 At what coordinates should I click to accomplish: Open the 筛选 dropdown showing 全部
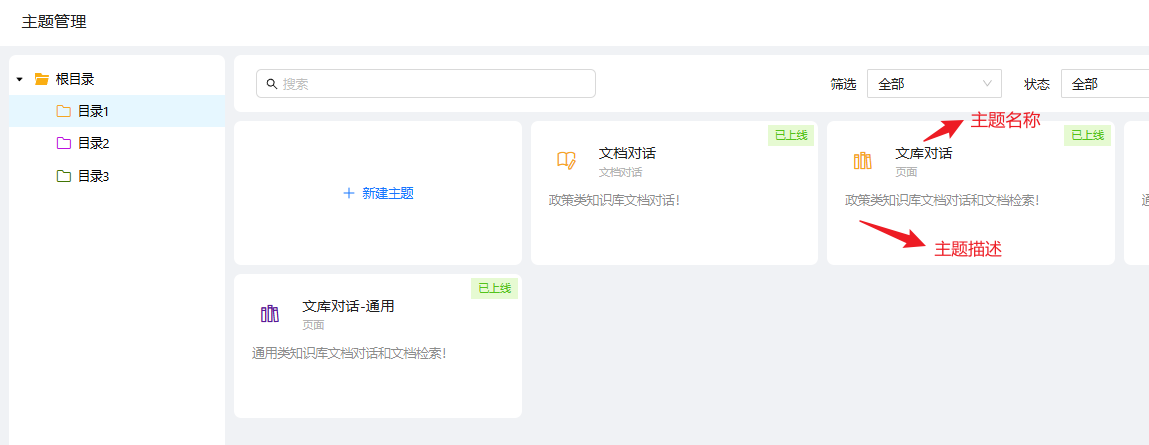pos(934,84)
